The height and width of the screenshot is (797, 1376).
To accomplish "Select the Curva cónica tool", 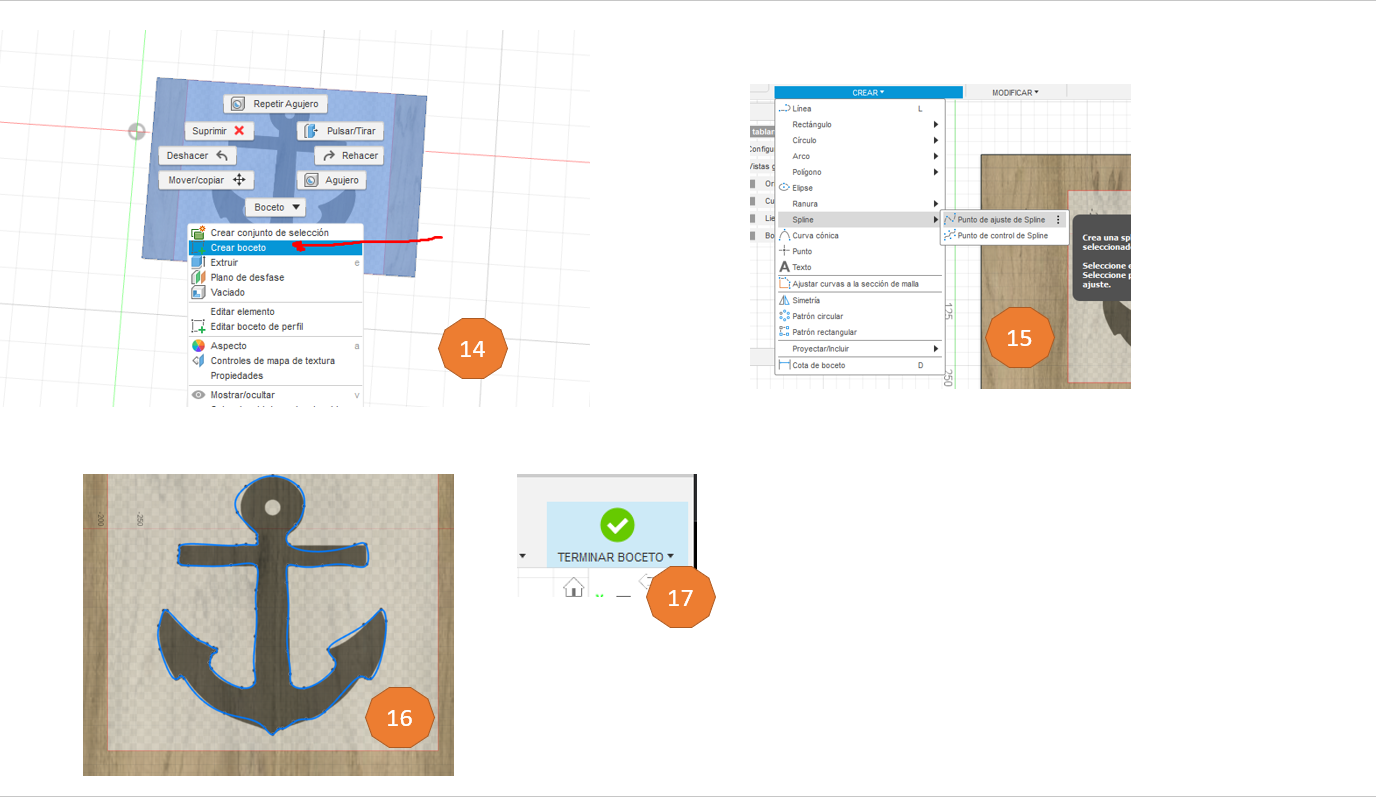I will [x=859, y=236].
